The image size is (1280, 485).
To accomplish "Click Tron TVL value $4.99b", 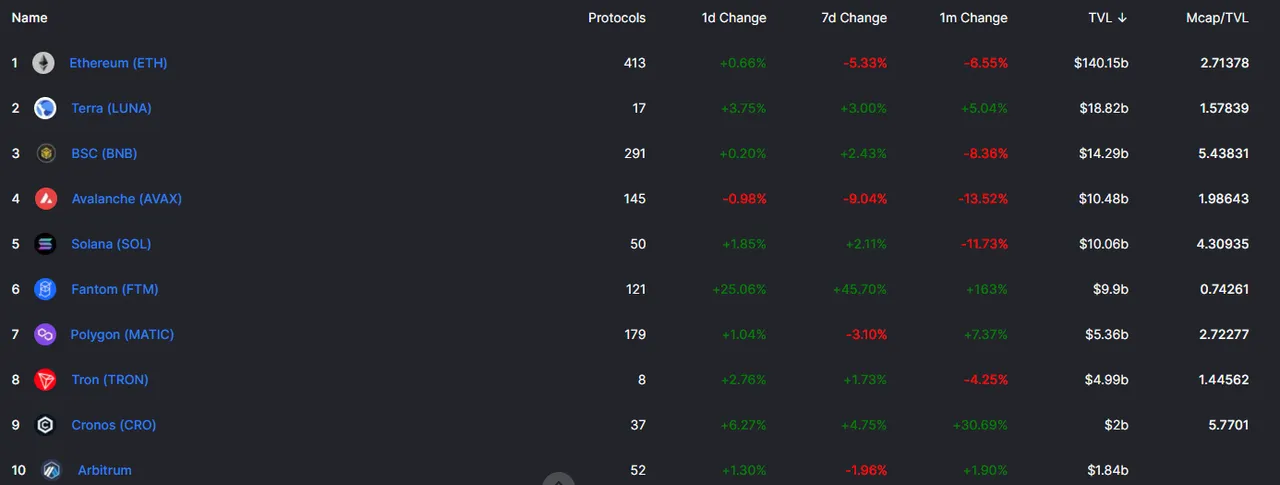I will (x=1108, y=380).
